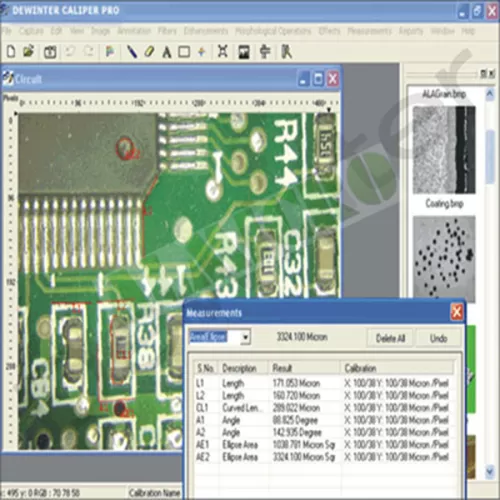Viewport: 500px width, 500px height.
Task: Click the thumbnail panel scroll-up arrow
Action: pos(490,94)
